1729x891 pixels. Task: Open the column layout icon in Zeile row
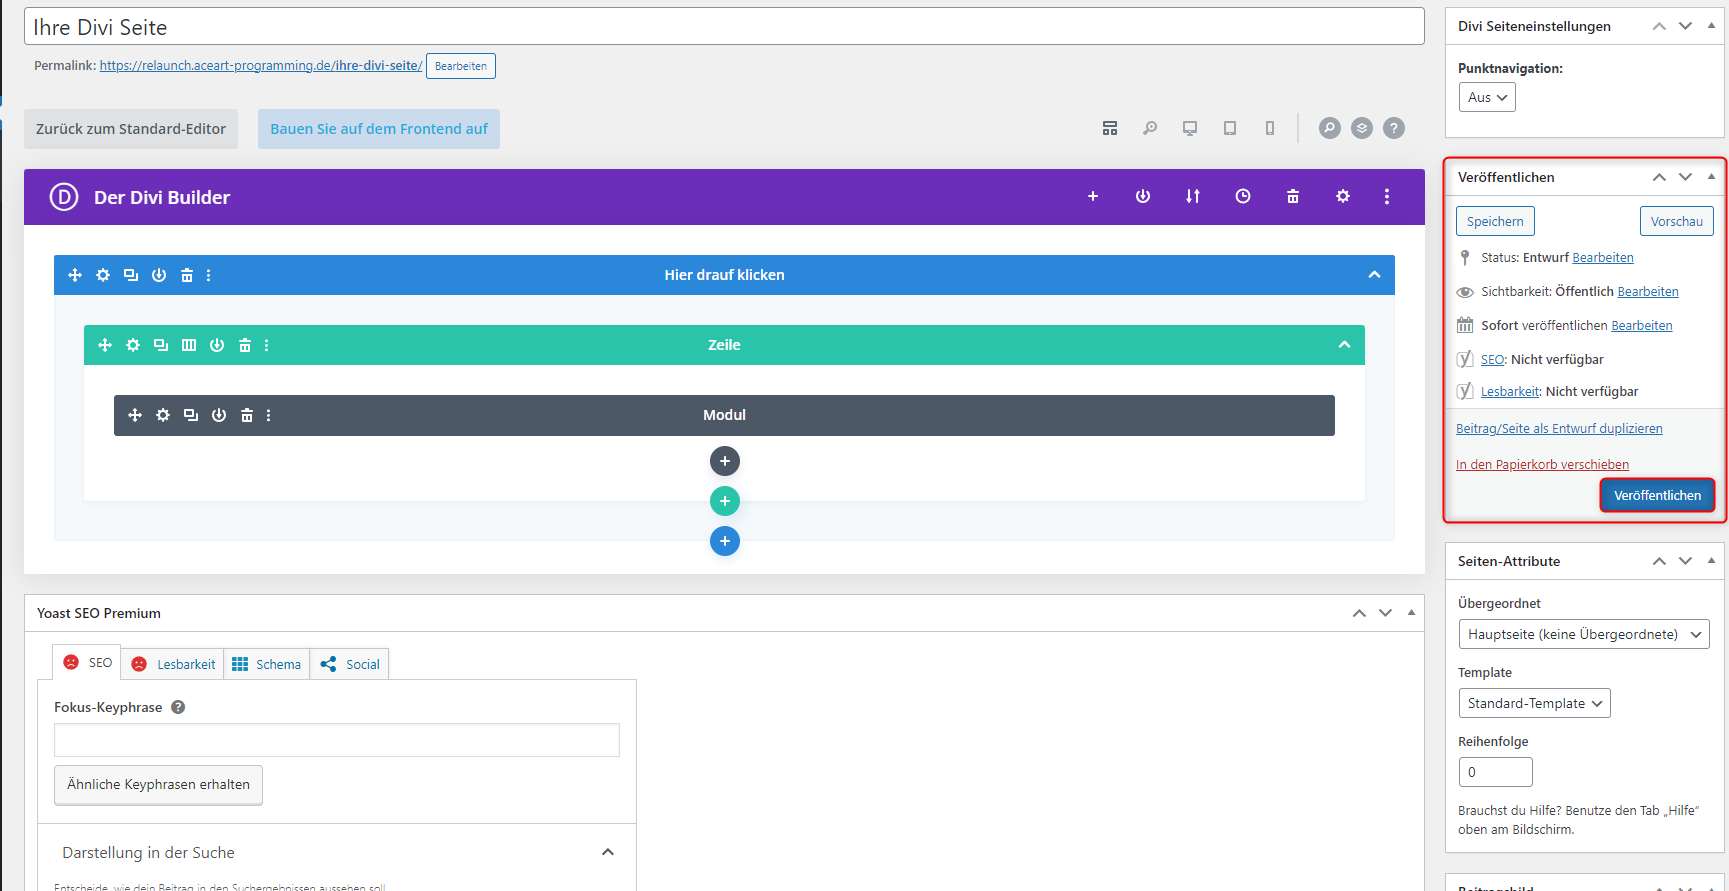(189, 345)
